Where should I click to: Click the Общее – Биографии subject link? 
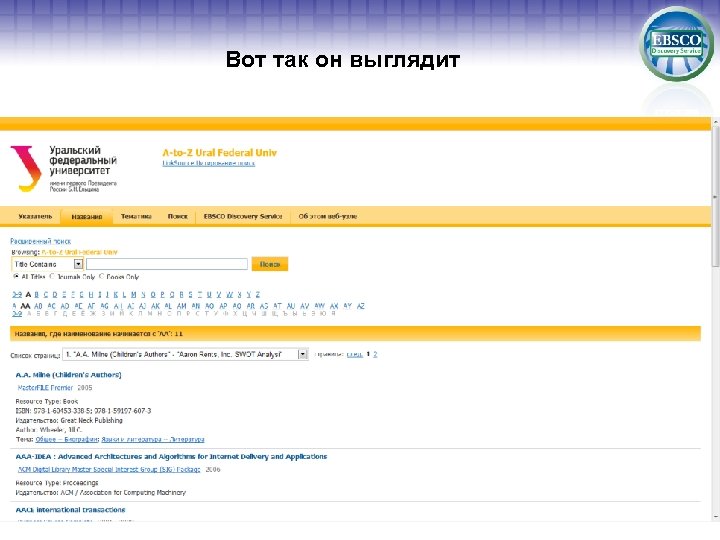(x=67, y=439)
